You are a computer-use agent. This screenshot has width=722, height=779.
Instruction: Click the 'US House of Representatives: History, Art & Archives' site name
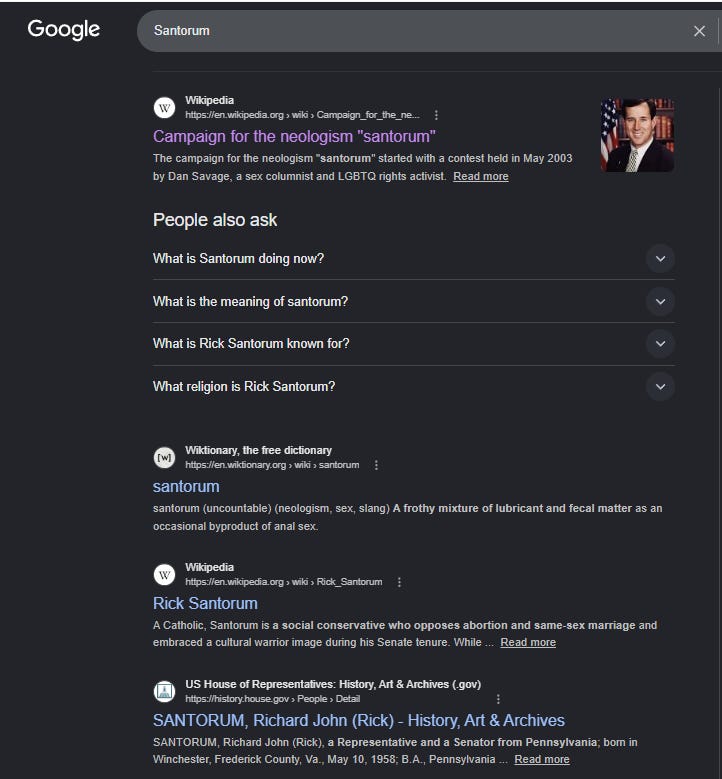pos(333,685)
